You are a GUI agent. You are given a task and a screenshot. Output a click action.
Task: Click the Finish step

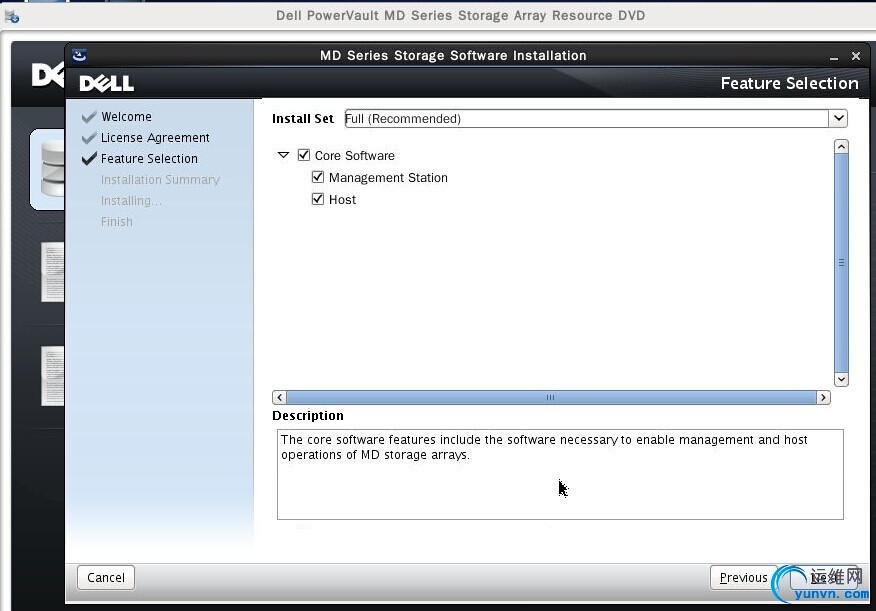[117, 222]
